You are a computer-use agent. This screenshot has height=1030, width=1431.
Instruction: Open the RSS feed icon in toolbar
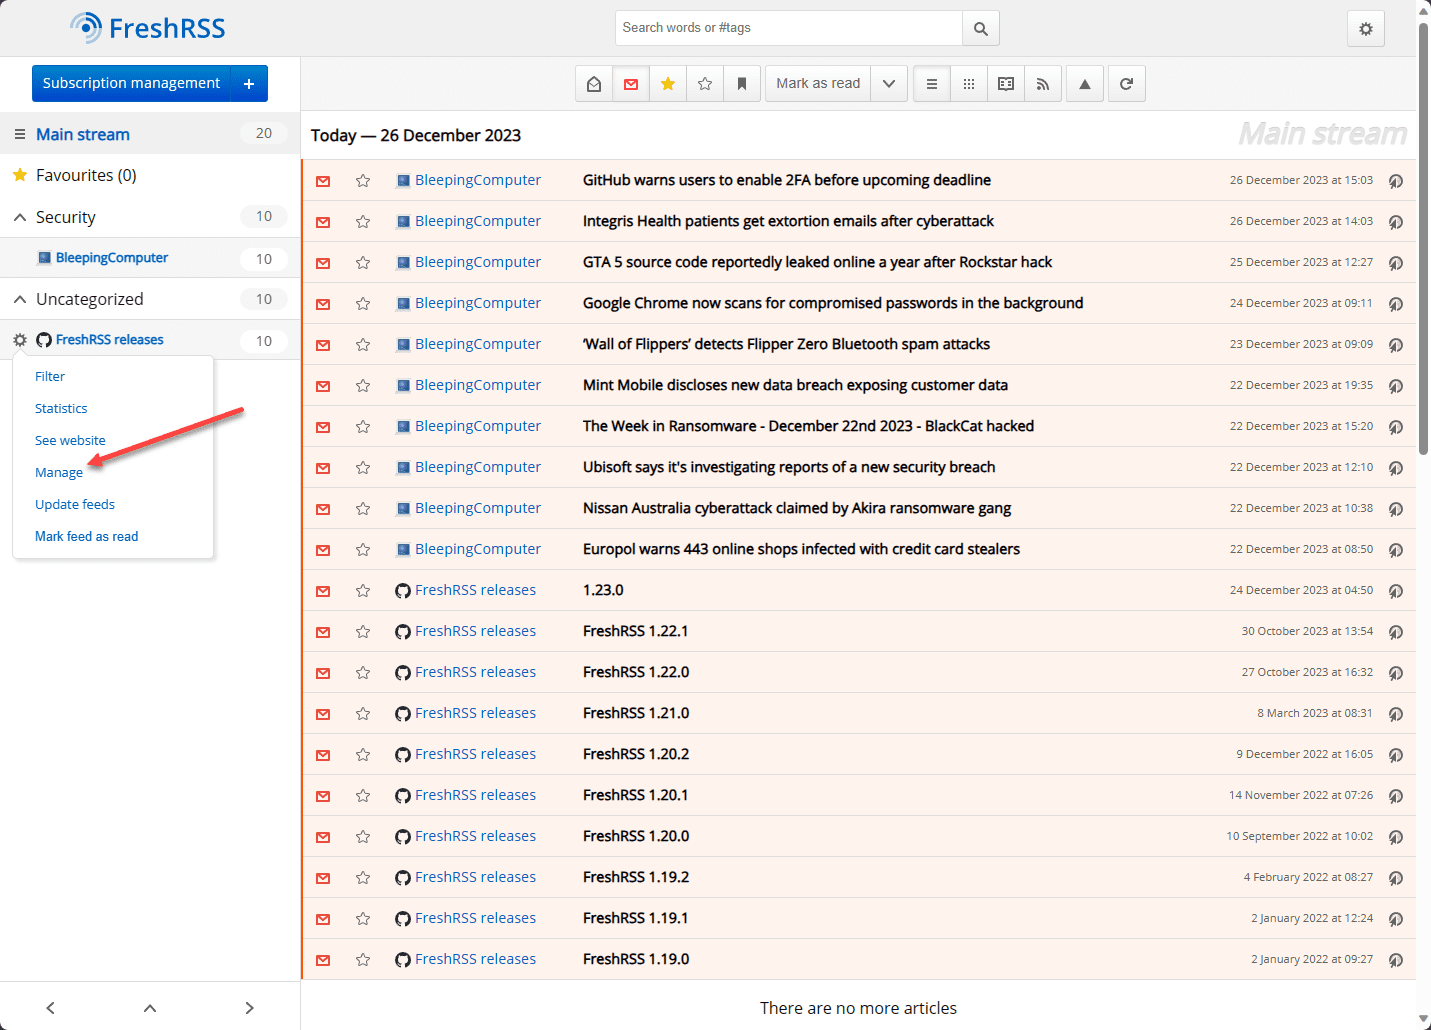click(1043, 84)
